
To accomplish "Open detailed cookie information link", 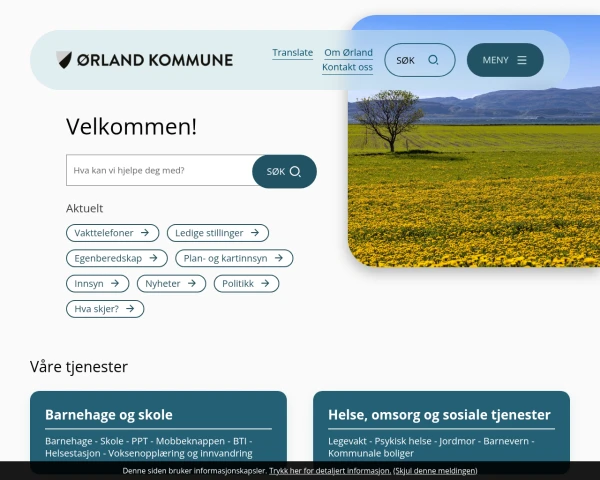I will pyautogui.click(x=330, y=471).
